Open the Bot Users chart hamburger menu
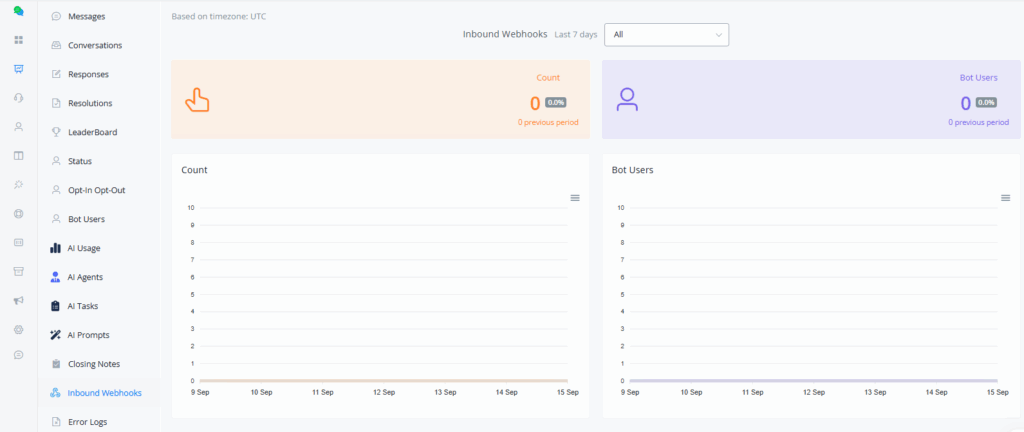 pyautogui.click(x=1005, y=198)
